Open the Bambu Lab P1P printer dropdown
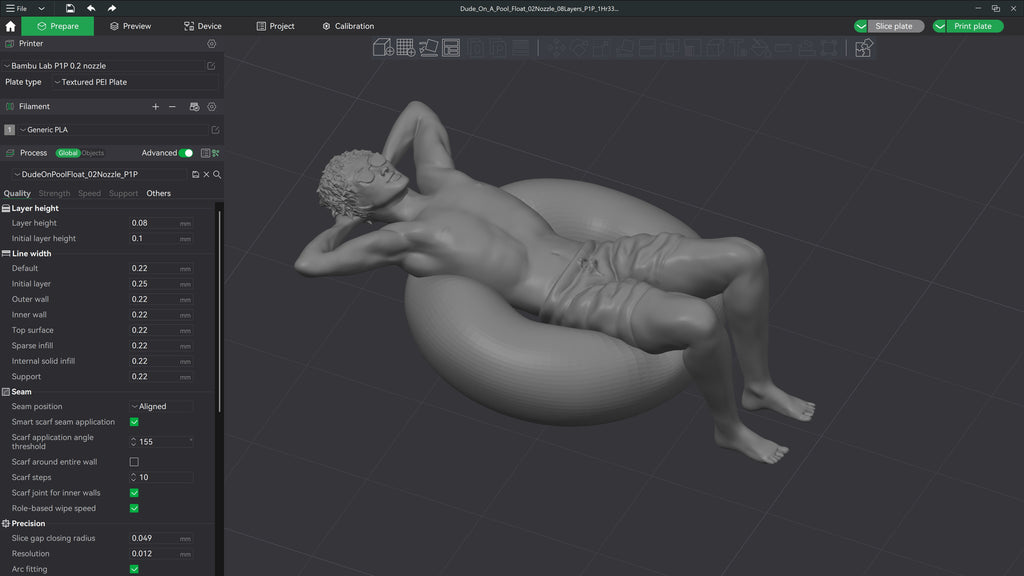The height and width of the screenshot is (576, 1024). point(104,66)
